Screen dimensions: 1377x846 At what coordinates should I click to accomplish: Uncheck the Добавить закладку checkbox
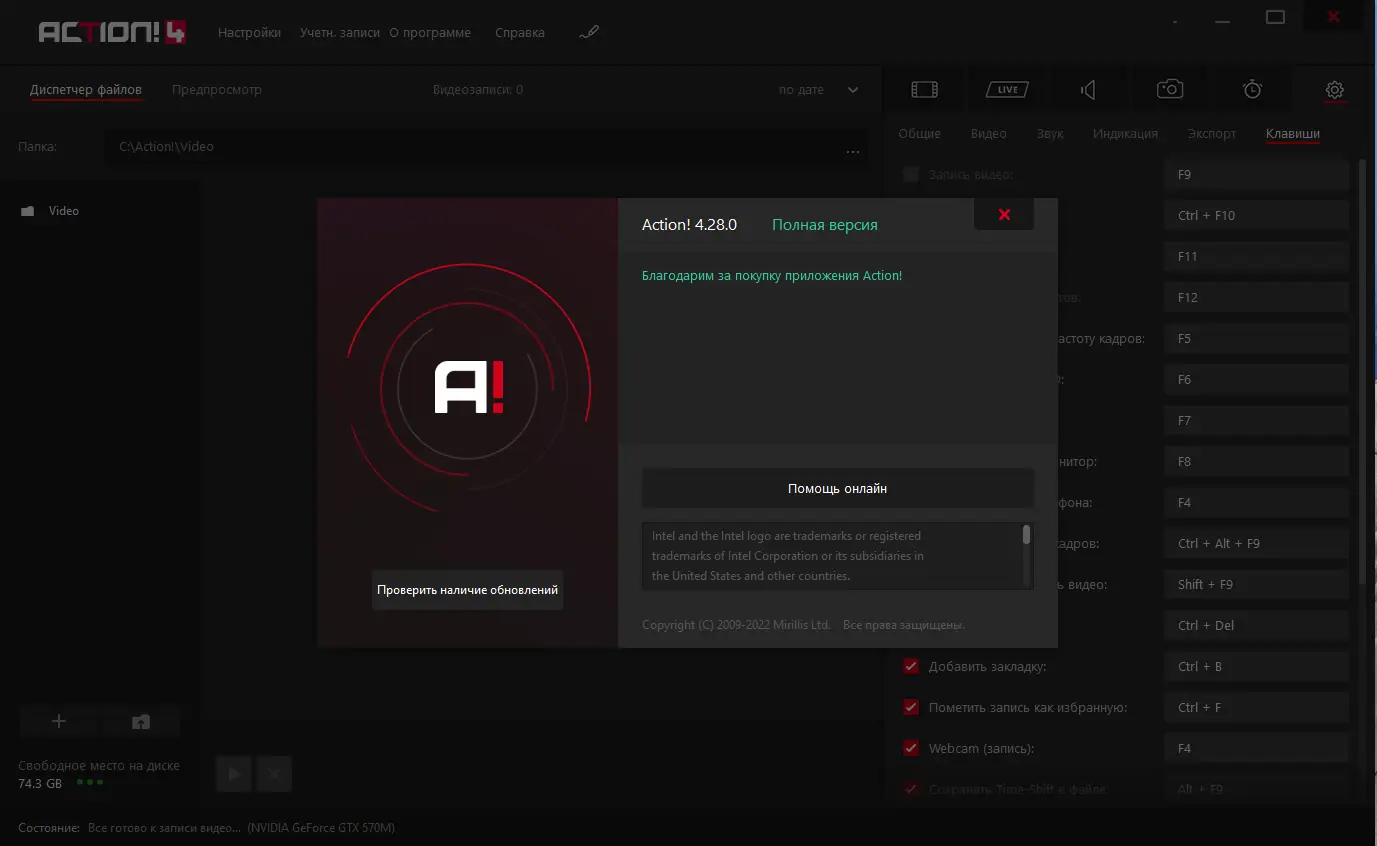pos(911,666)
